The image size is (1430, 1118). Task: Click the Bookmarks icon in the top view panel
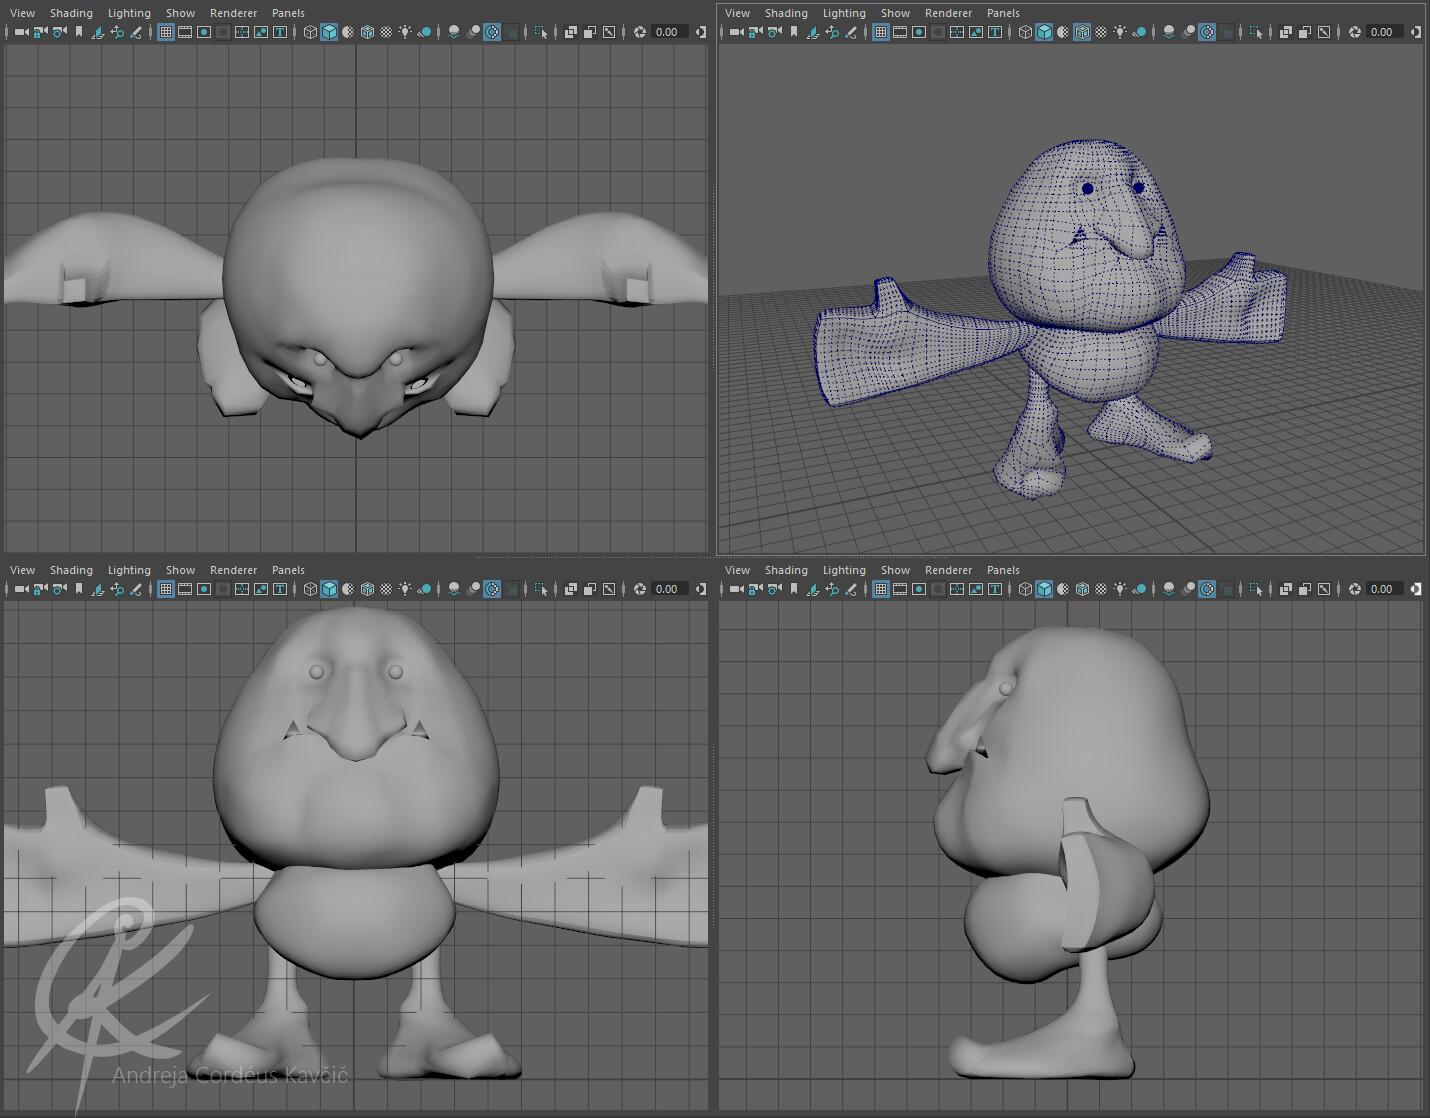point(79,32)
